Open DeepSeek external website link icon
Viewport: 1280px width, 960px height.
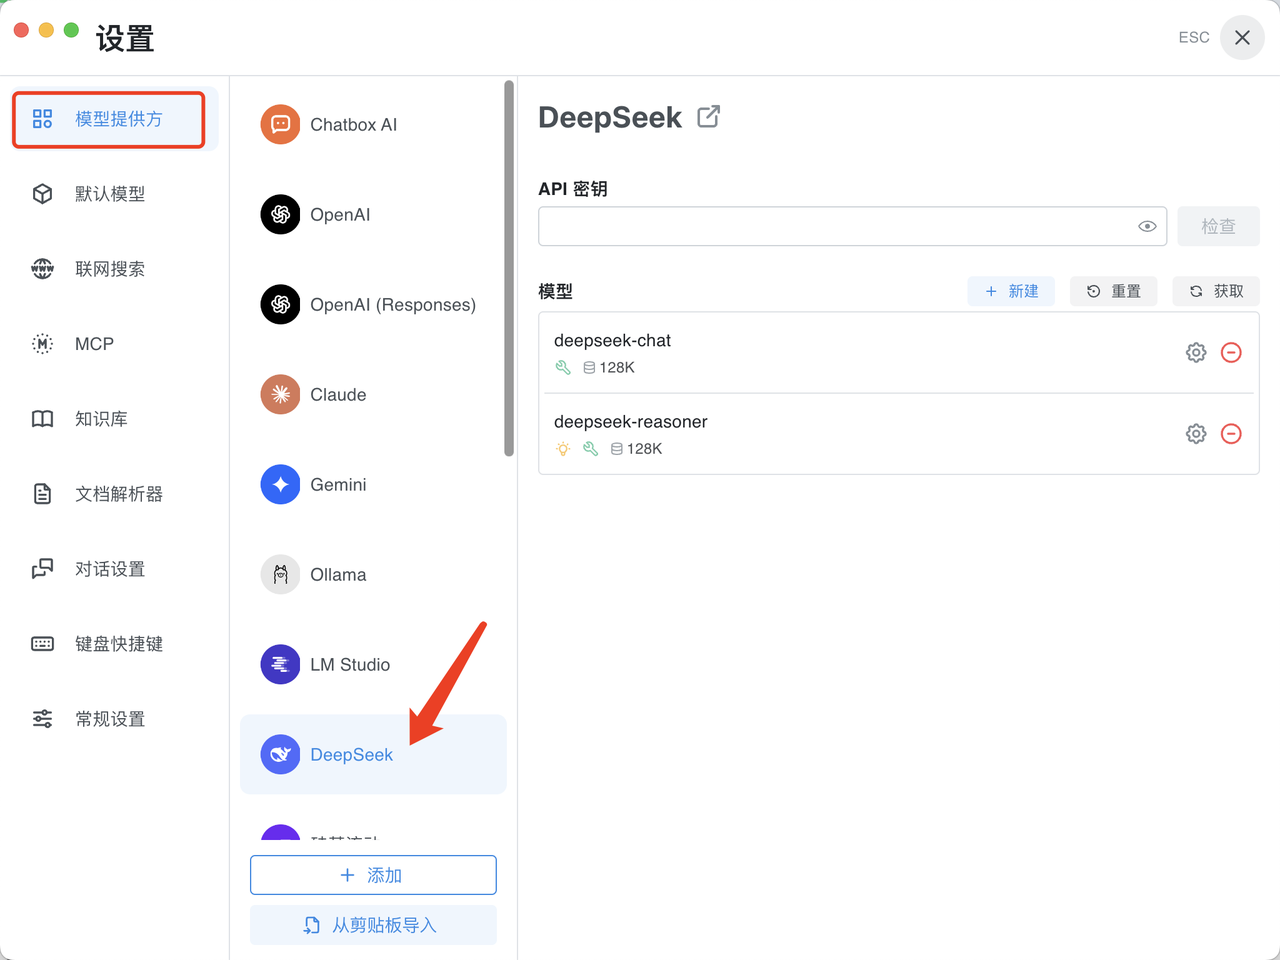tap(708, 117)
